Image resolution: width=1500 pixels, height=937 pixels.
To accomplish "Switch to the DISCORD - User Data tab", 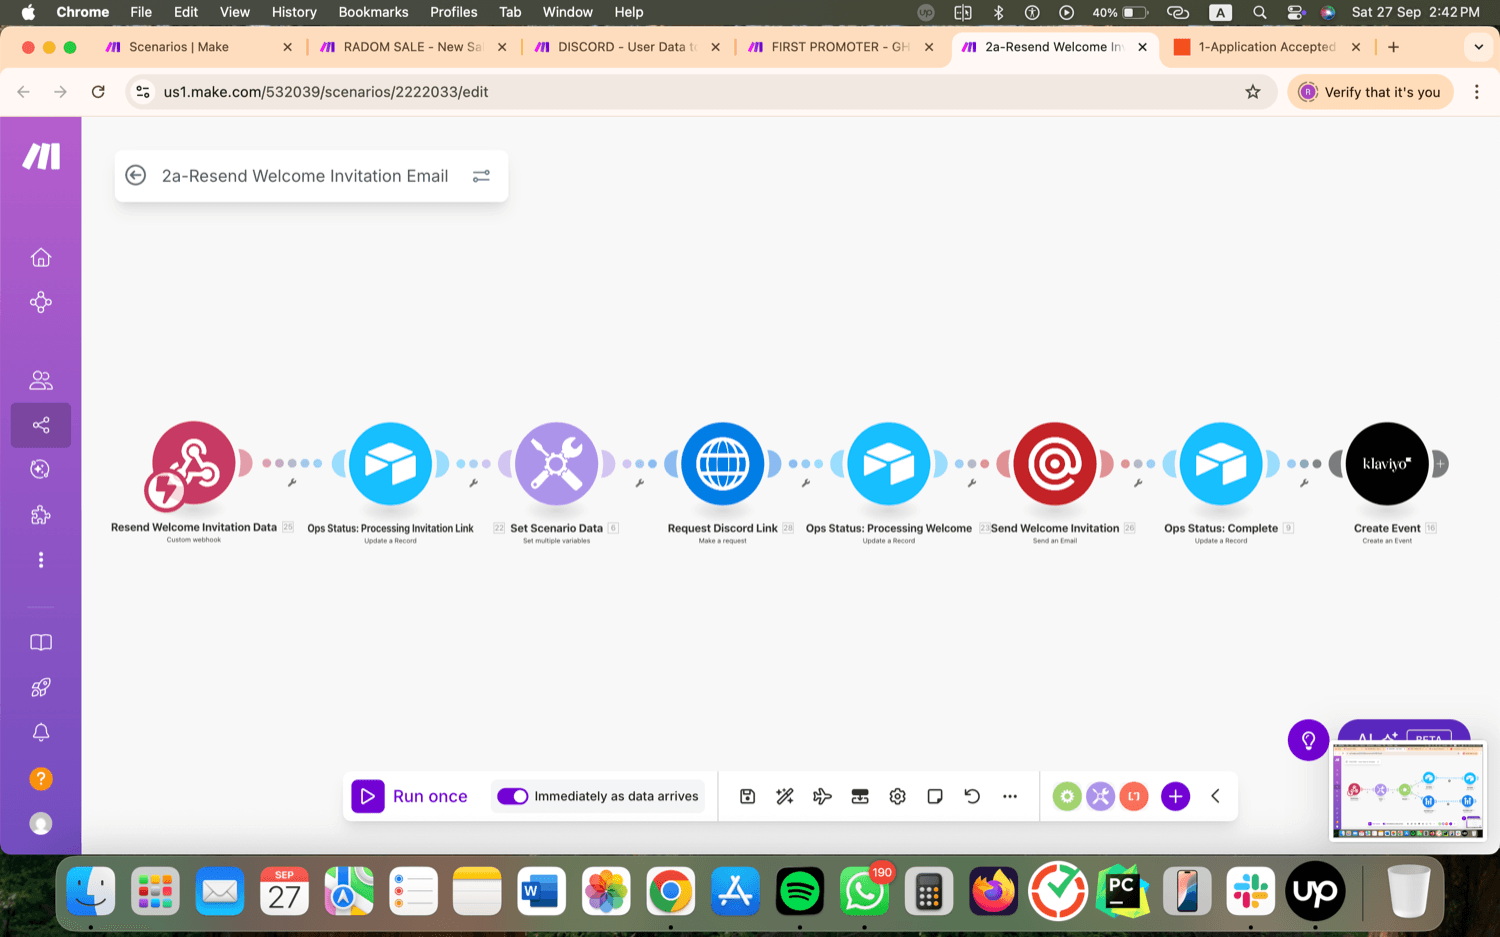I will (x=627, y=47).
